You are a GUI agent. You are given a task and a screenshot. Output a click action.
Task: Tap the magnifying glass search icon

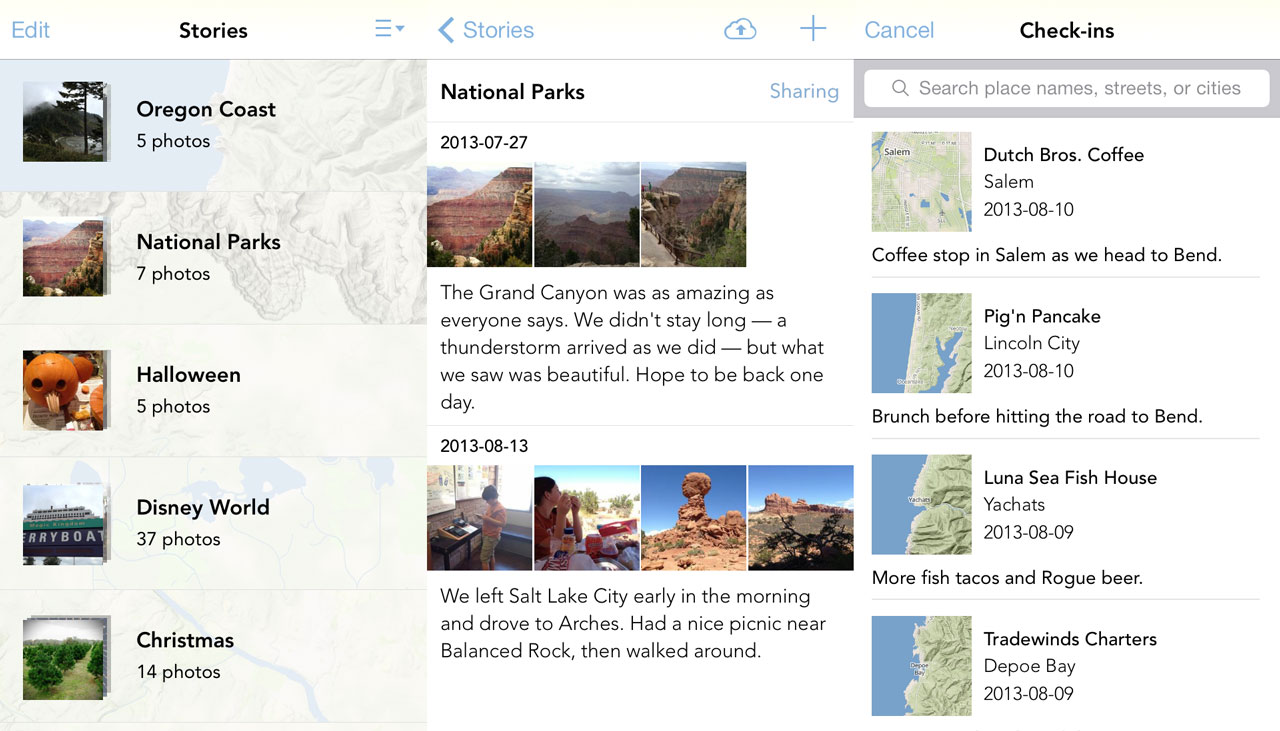pyautogui.click(x=900, y=88)
